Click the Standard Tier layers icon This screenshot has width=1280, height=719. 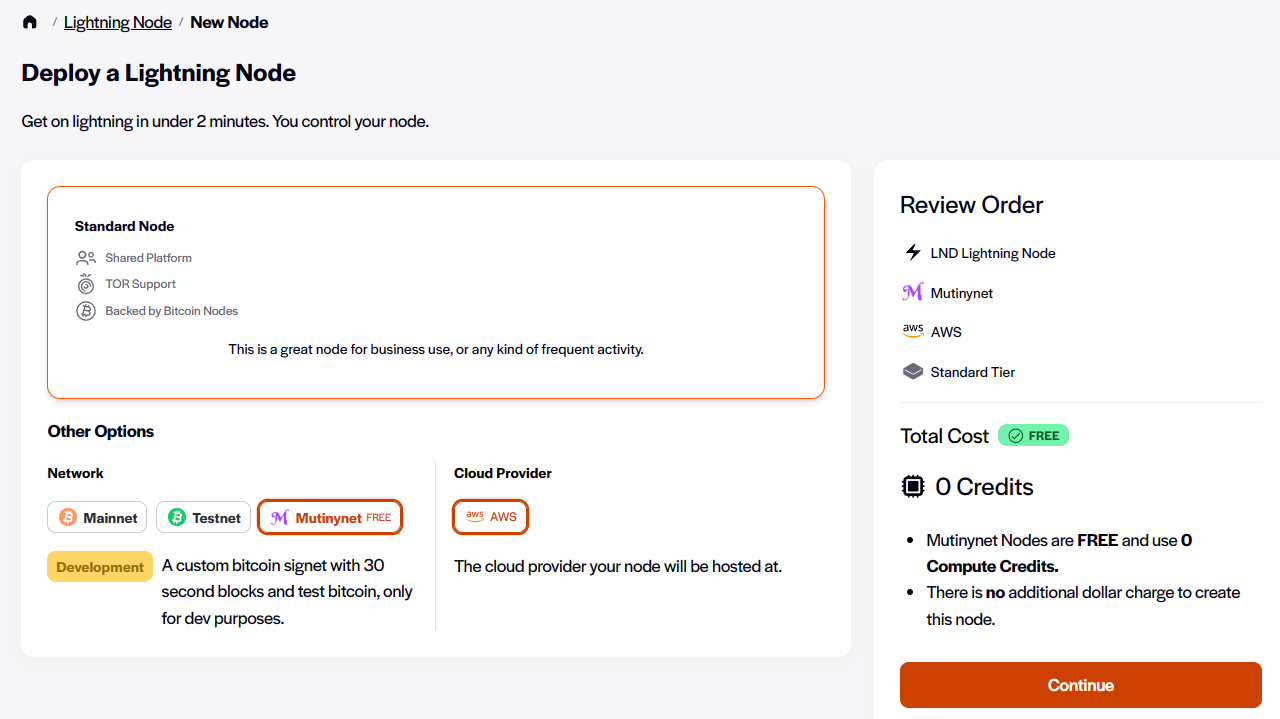point(912,371)
